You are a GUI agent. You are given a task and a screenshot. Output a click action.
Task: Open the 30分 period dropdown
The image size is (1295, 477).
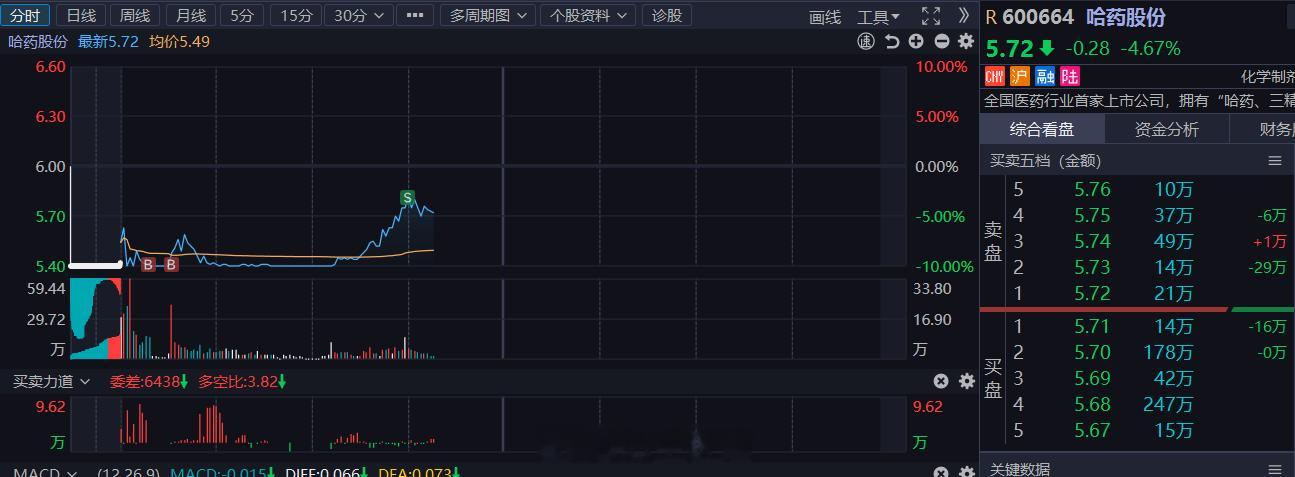coord(358,15)
